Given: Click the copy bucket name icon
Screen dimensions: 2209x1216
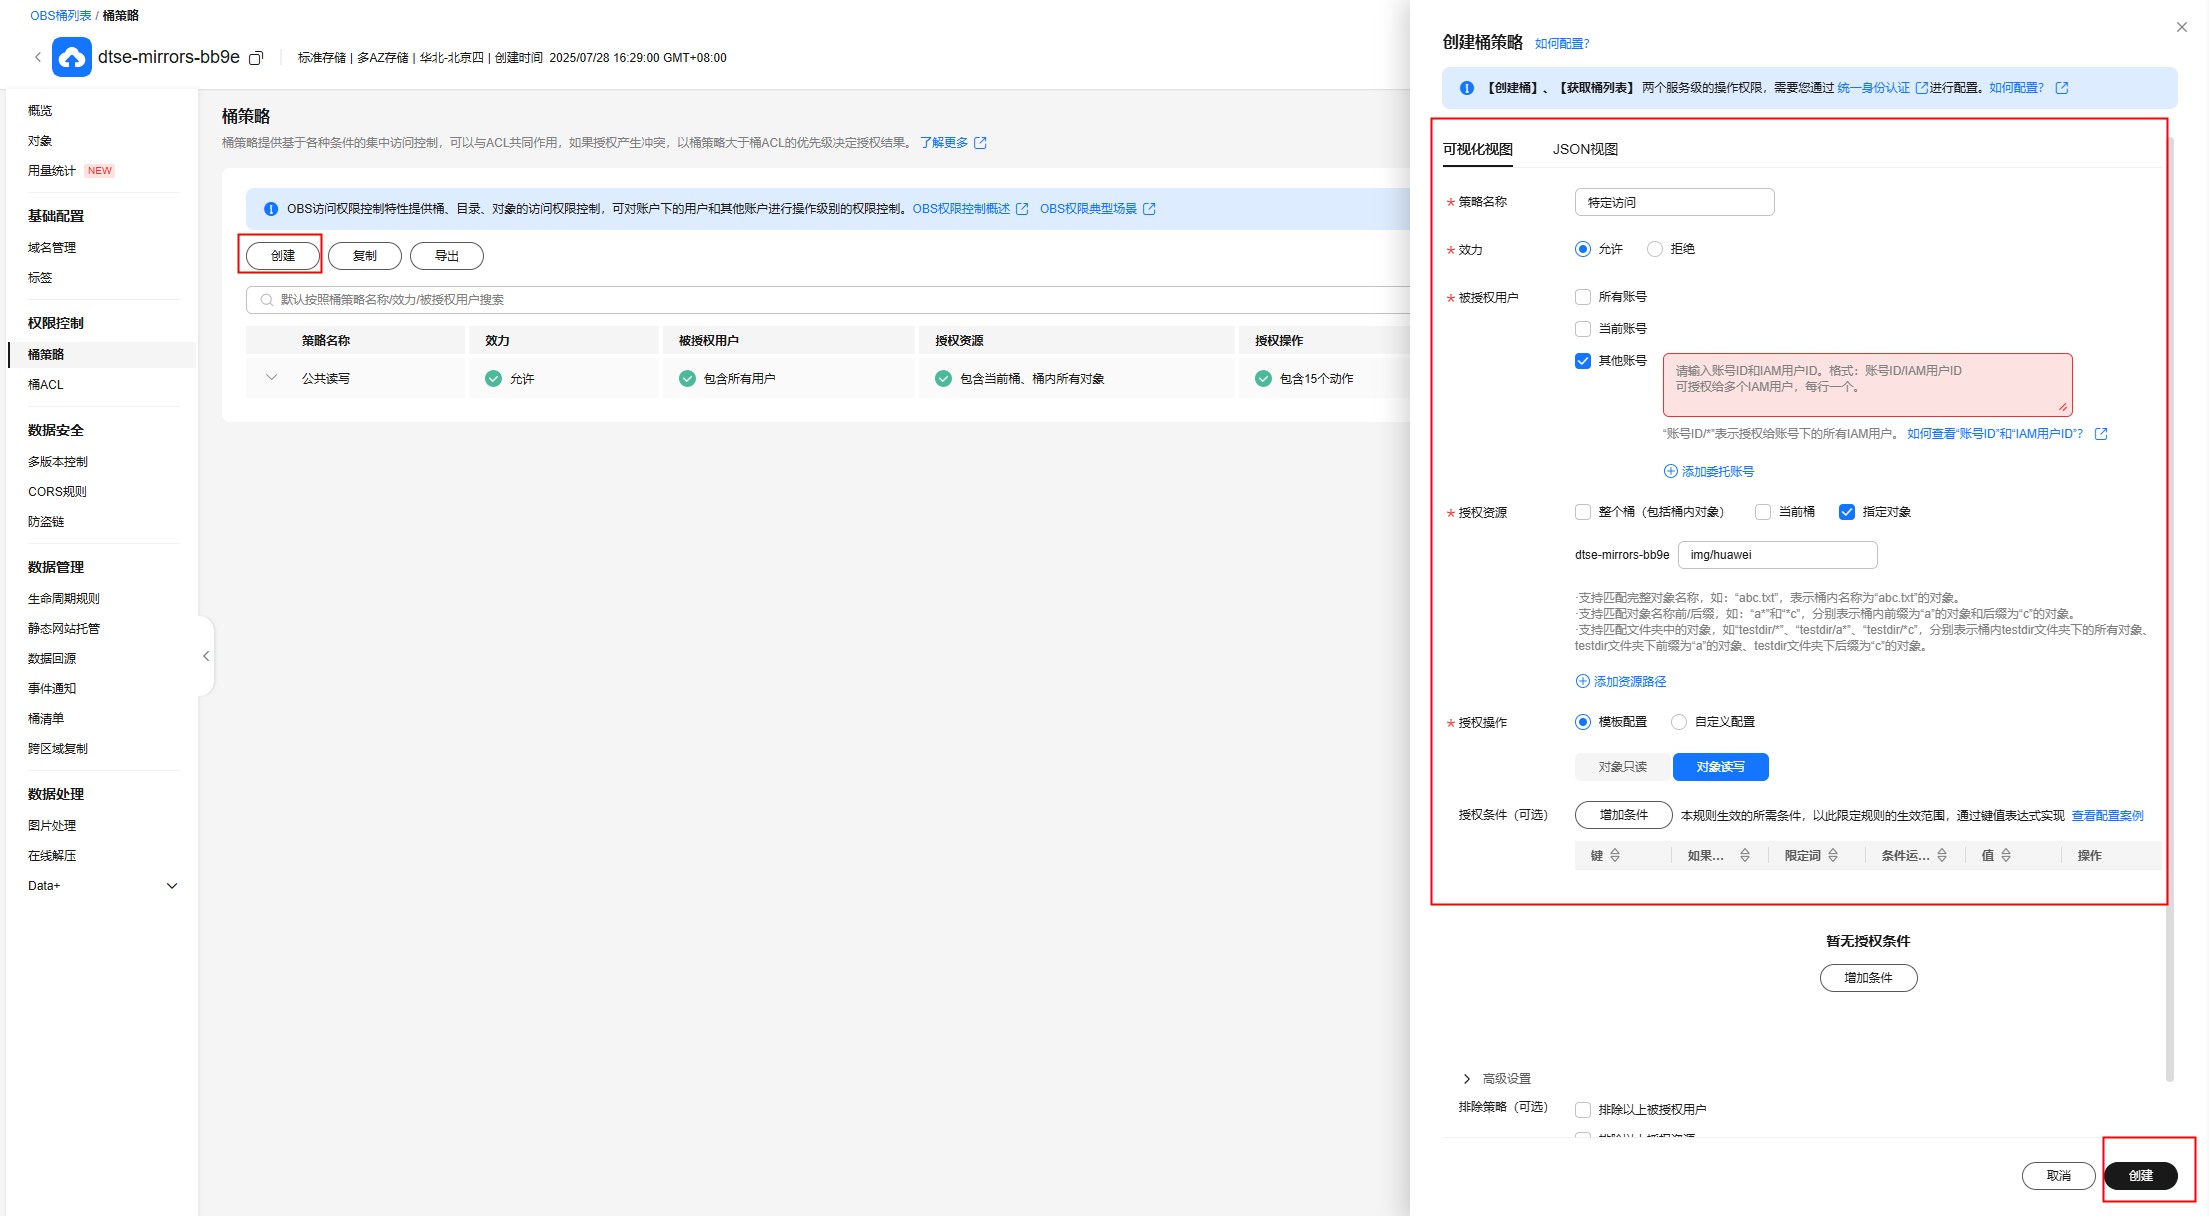Looking at the screenshot, I should 256,58.
